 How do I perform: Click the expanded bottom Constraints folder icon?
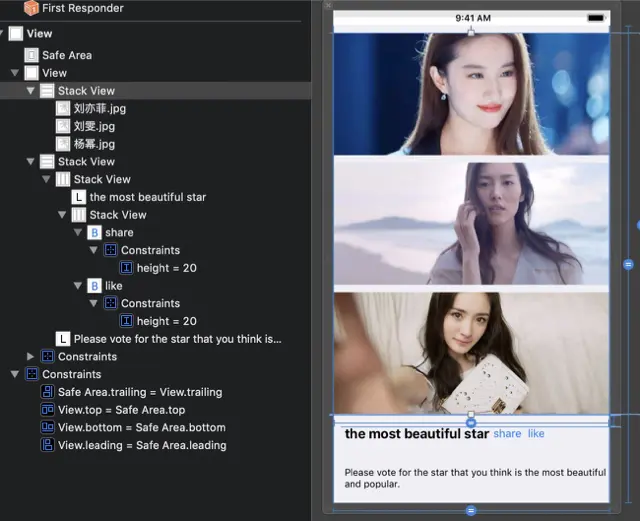(x=31, y=374)
